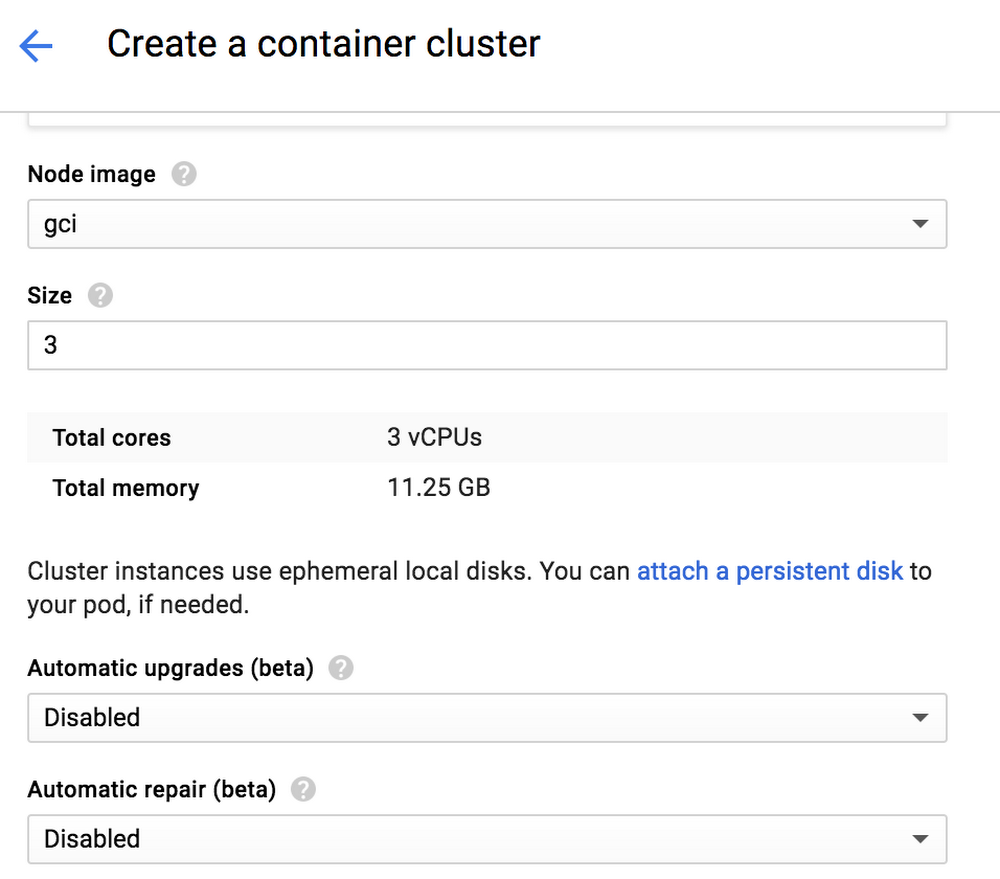View help for Node image

184,174
